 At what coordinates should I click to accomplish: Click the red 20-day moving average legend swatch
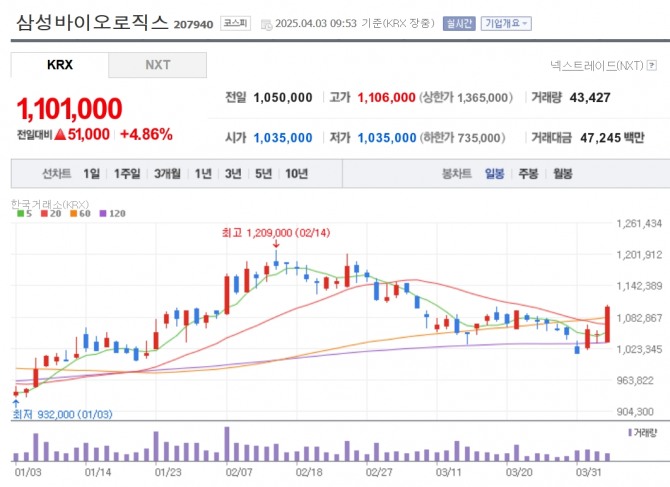[x=44, y=214]
